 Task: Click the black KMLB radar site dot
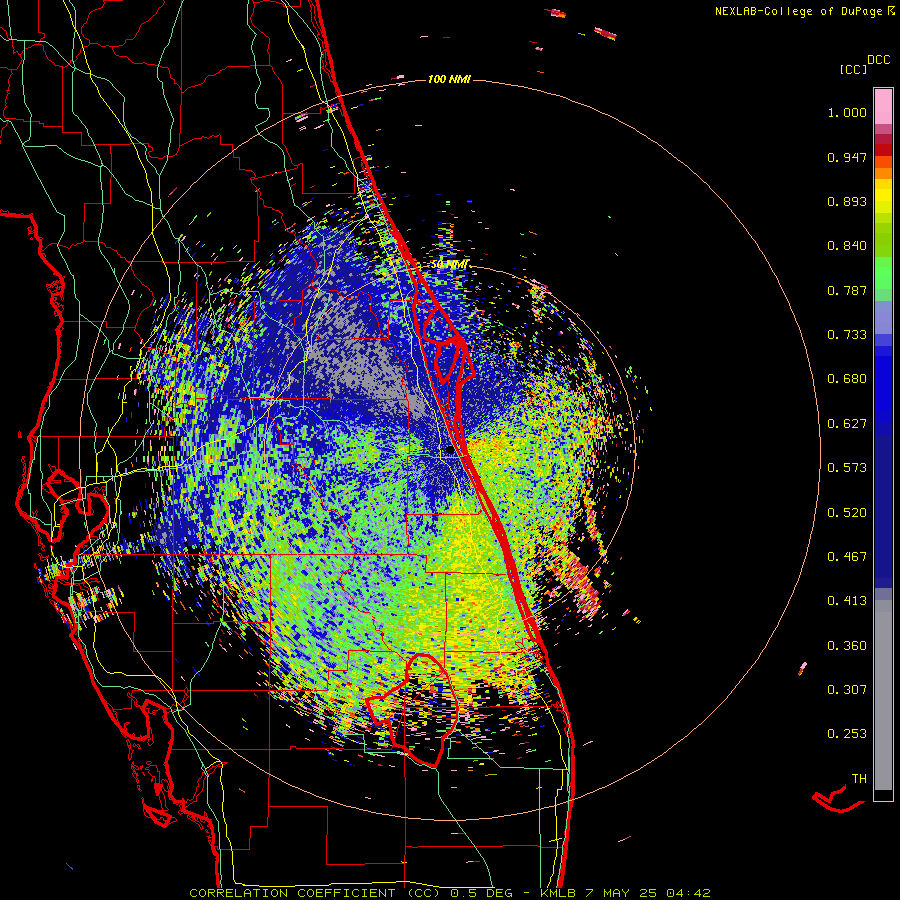click(x=450, y=451)
